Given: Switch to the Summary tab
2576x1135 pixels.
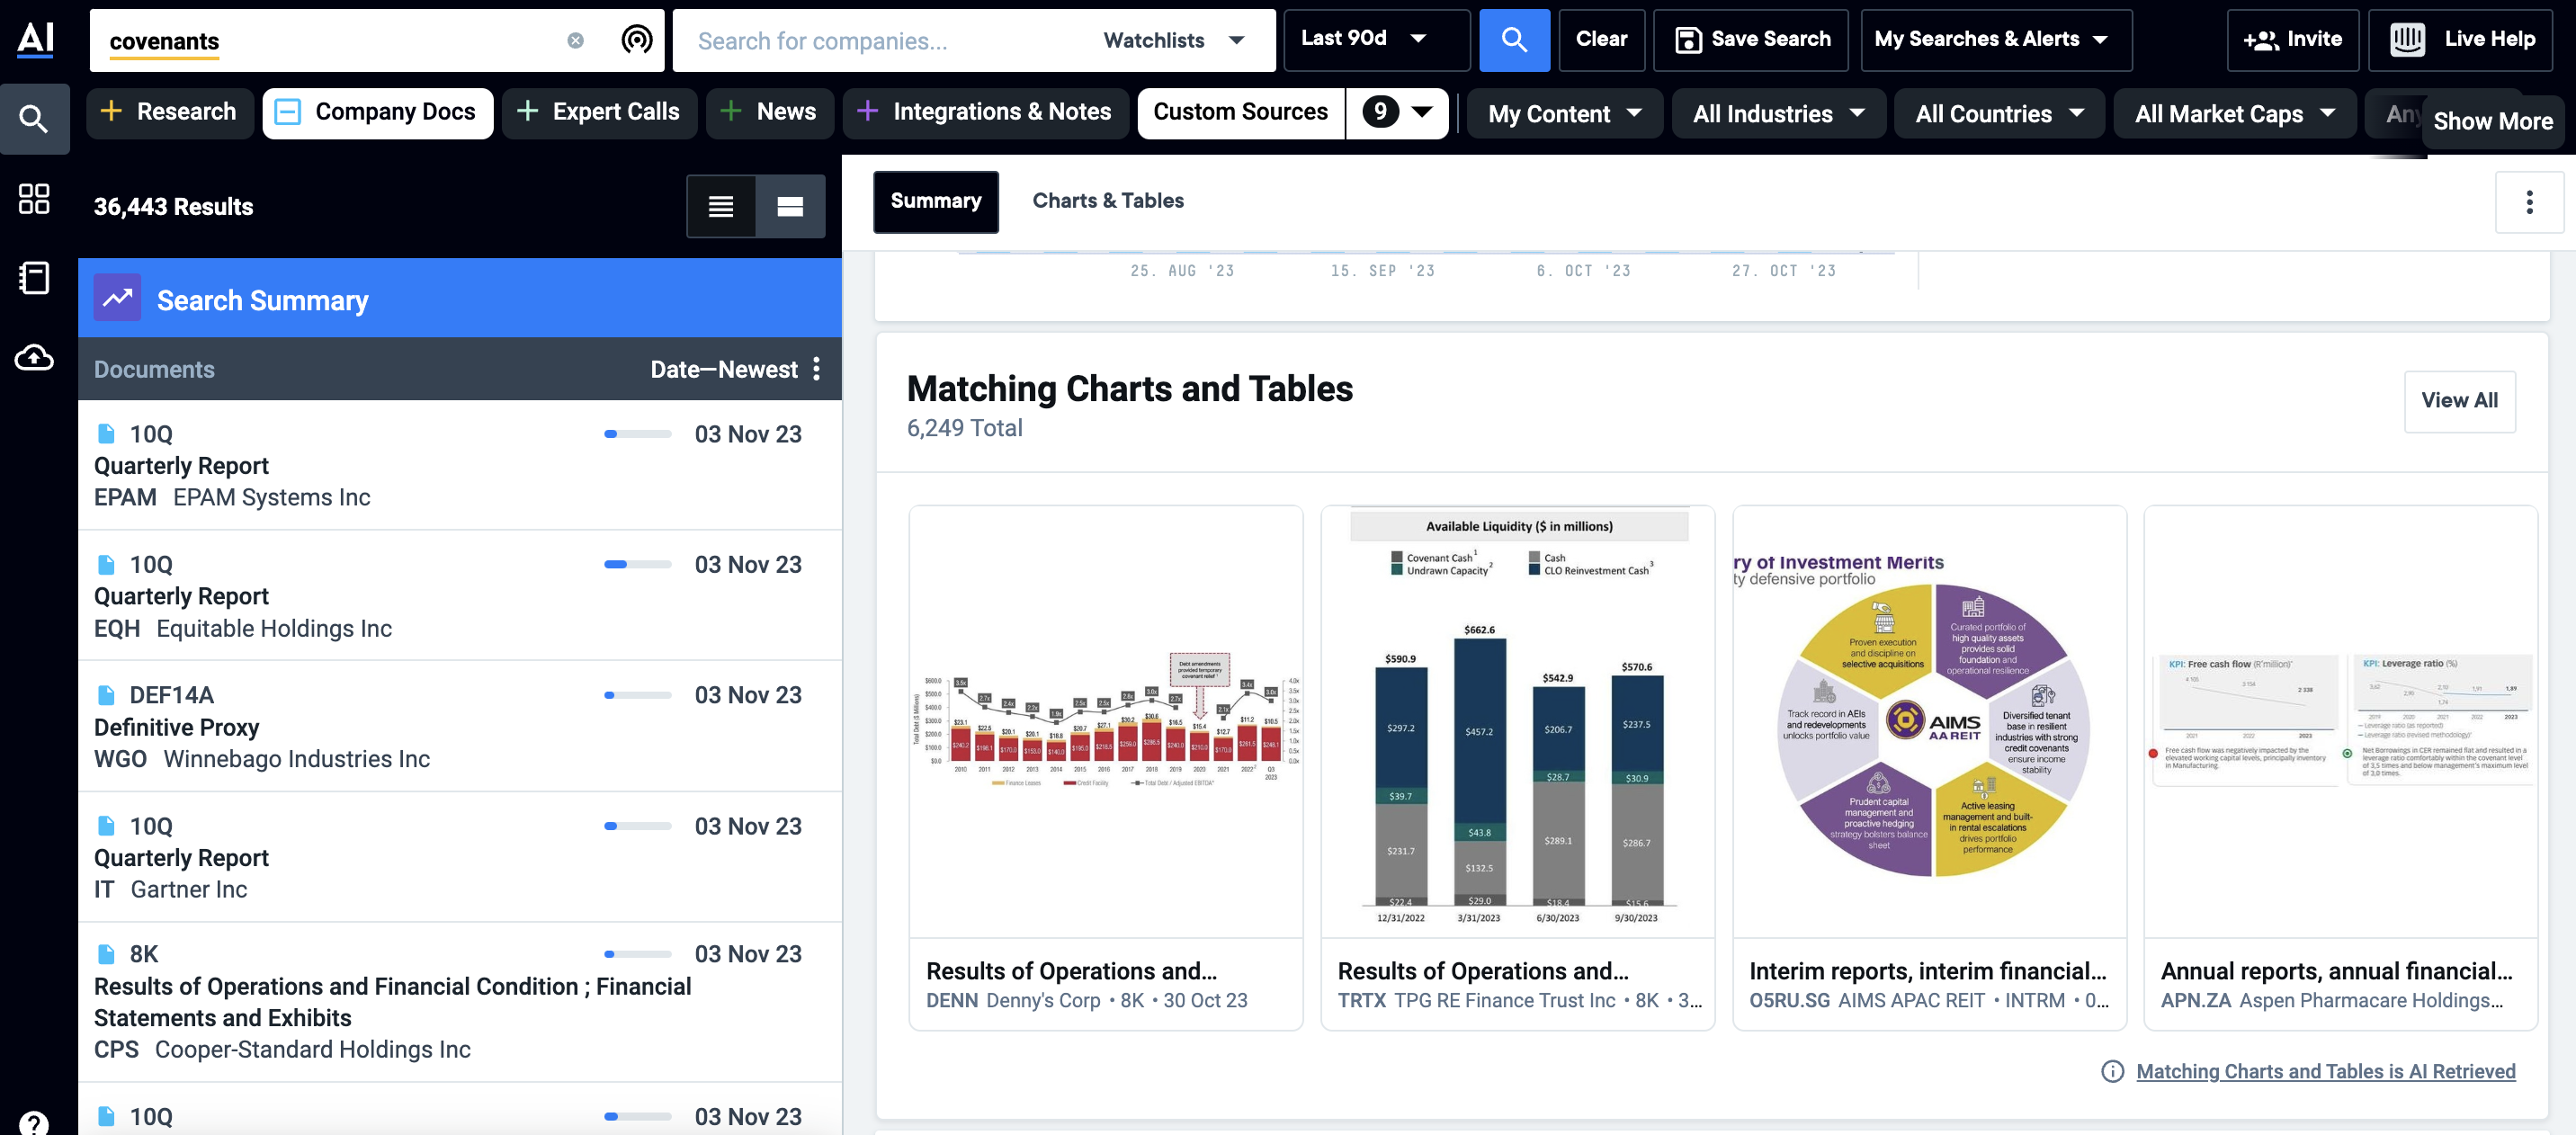Looking at the screenshot, I should (935, 201).
